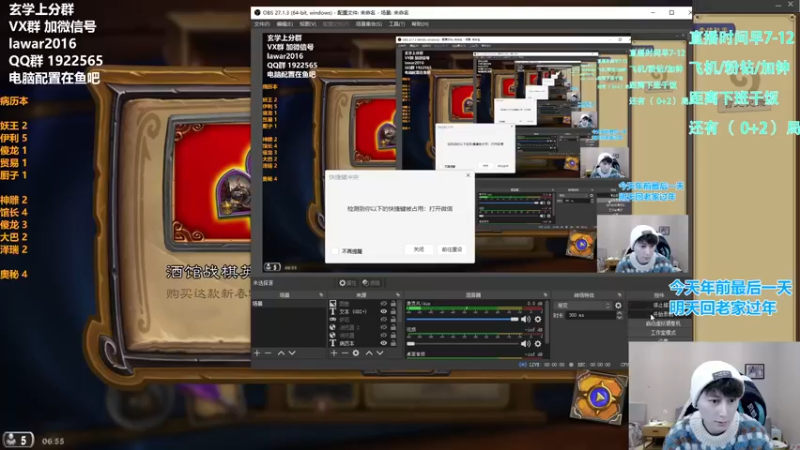Toggle visibility of 浏览器 2 source

[x=384, y=327]
